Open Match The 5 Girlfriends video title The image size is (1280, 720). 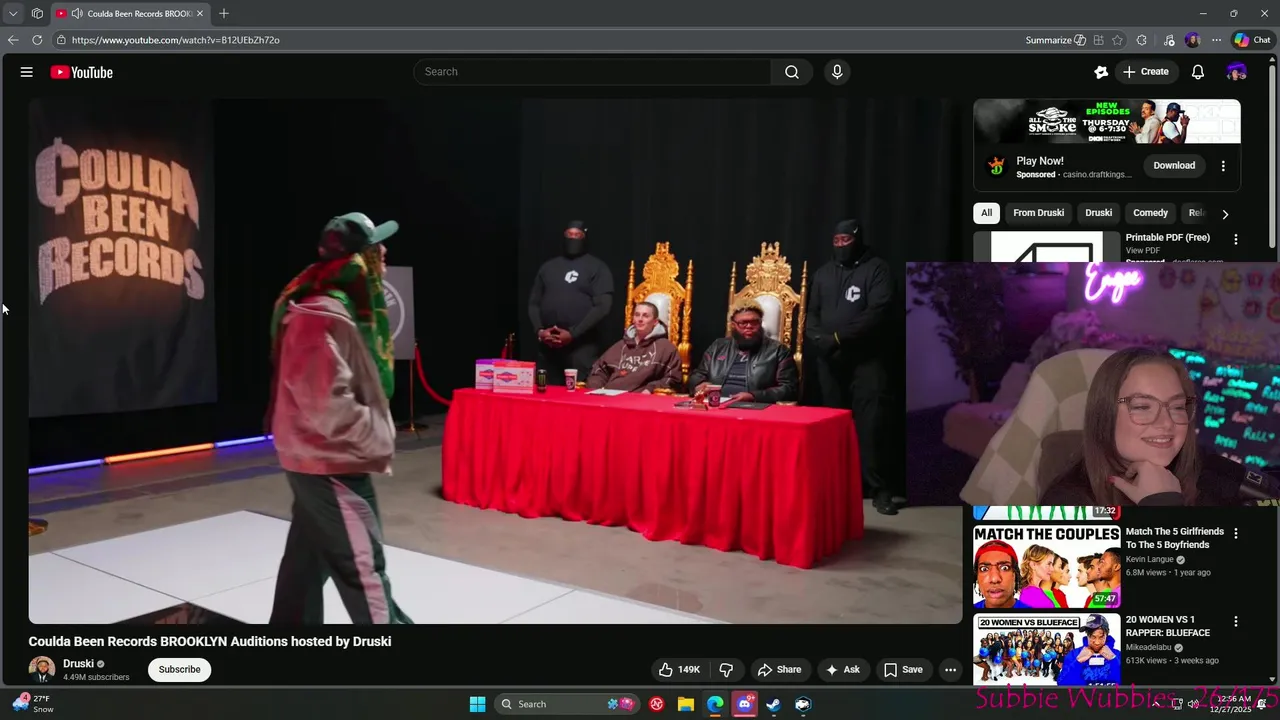1175,538
